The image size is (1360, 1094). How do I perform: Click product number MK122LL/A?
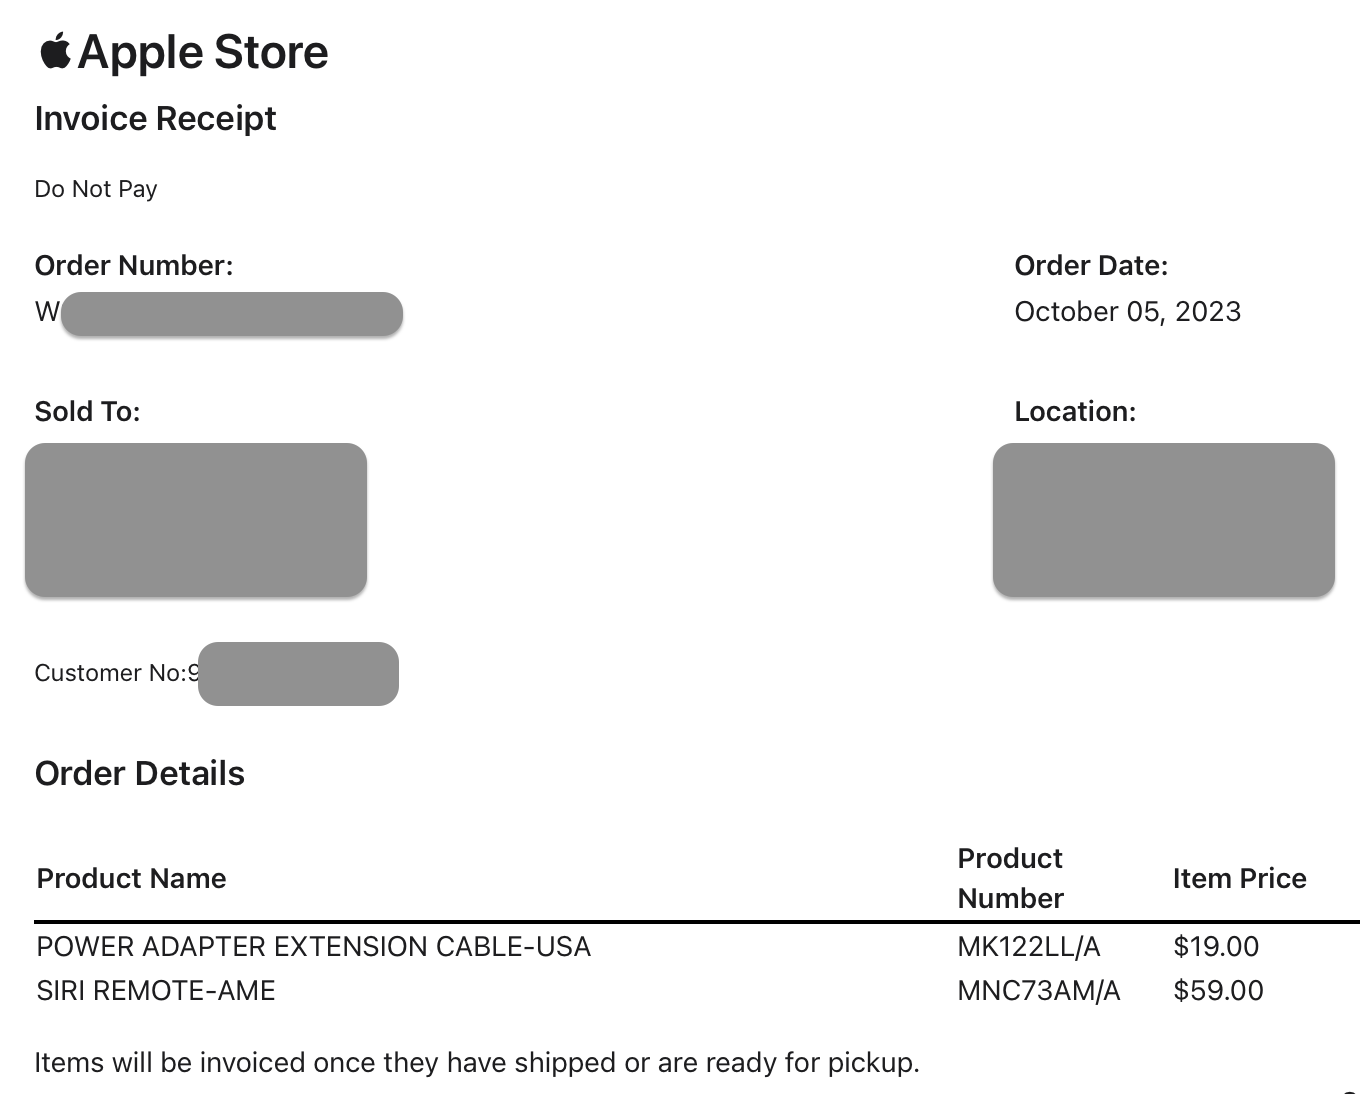1029,947
